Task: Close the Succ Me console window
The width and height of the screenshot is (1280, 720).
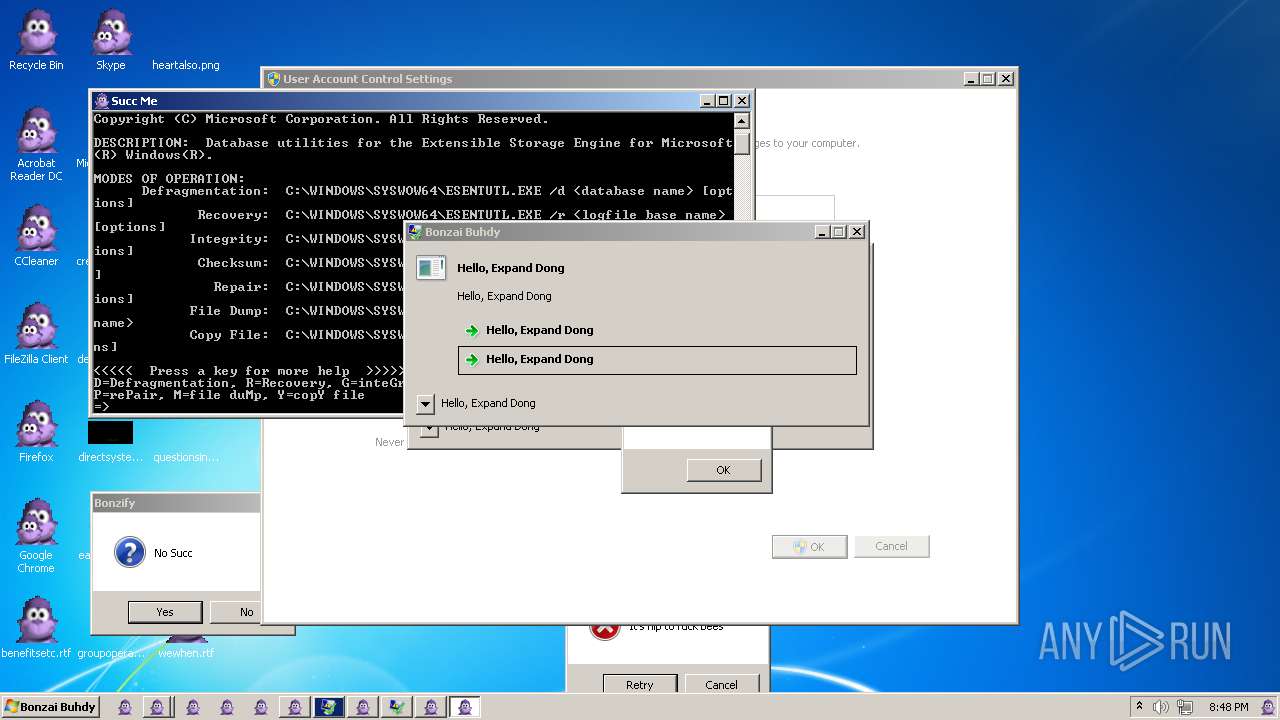Action: 742,101
